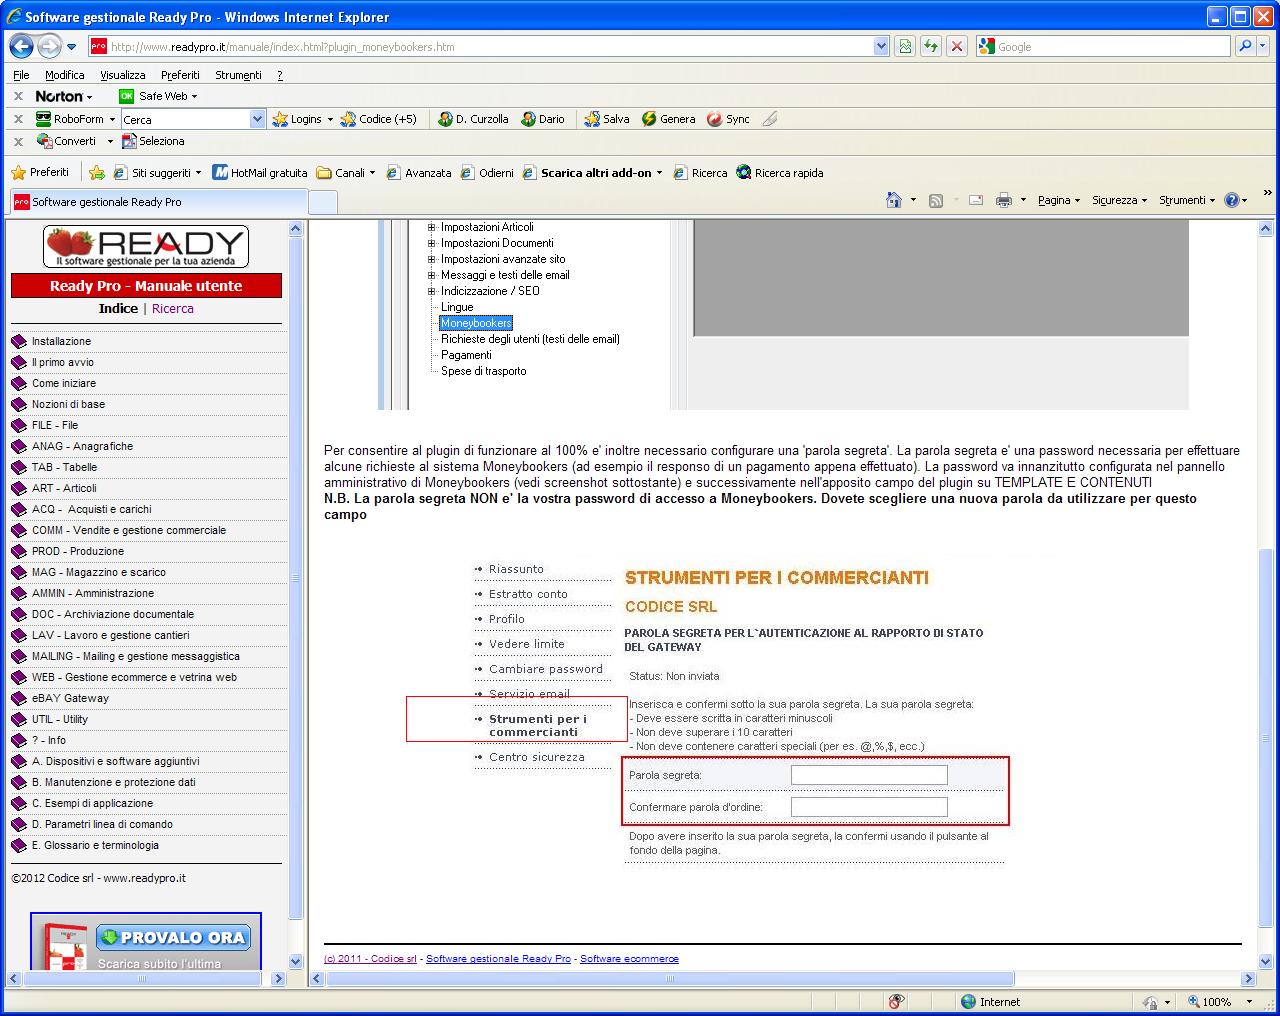1280x1016 pixels.
Task: Expand Indicizzazione / SEO tree node
Action: pos(432,291)
